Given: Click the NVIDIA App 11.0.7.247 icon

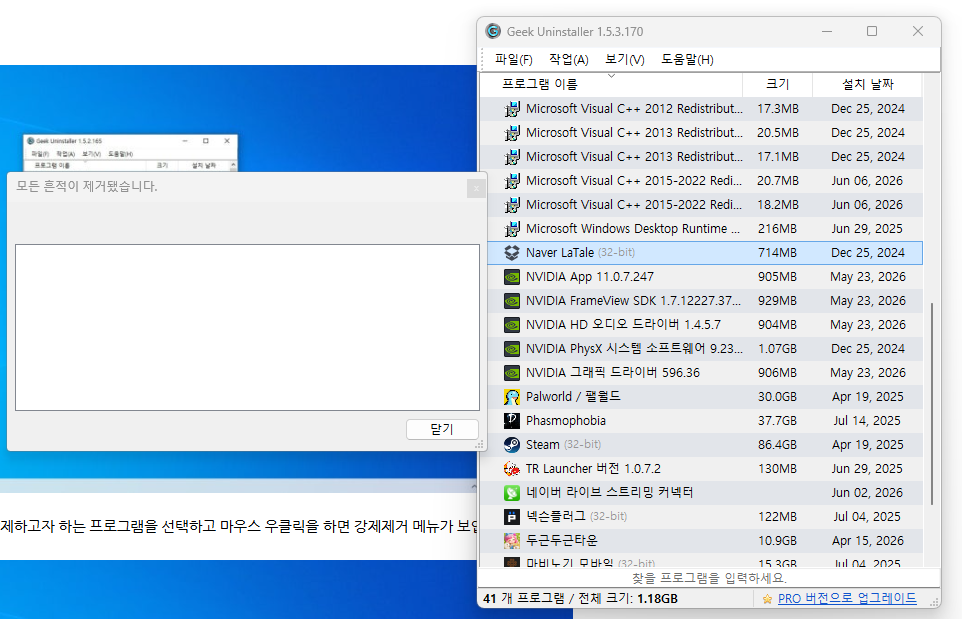Looking at the screenshot, I should pos(512,277).
